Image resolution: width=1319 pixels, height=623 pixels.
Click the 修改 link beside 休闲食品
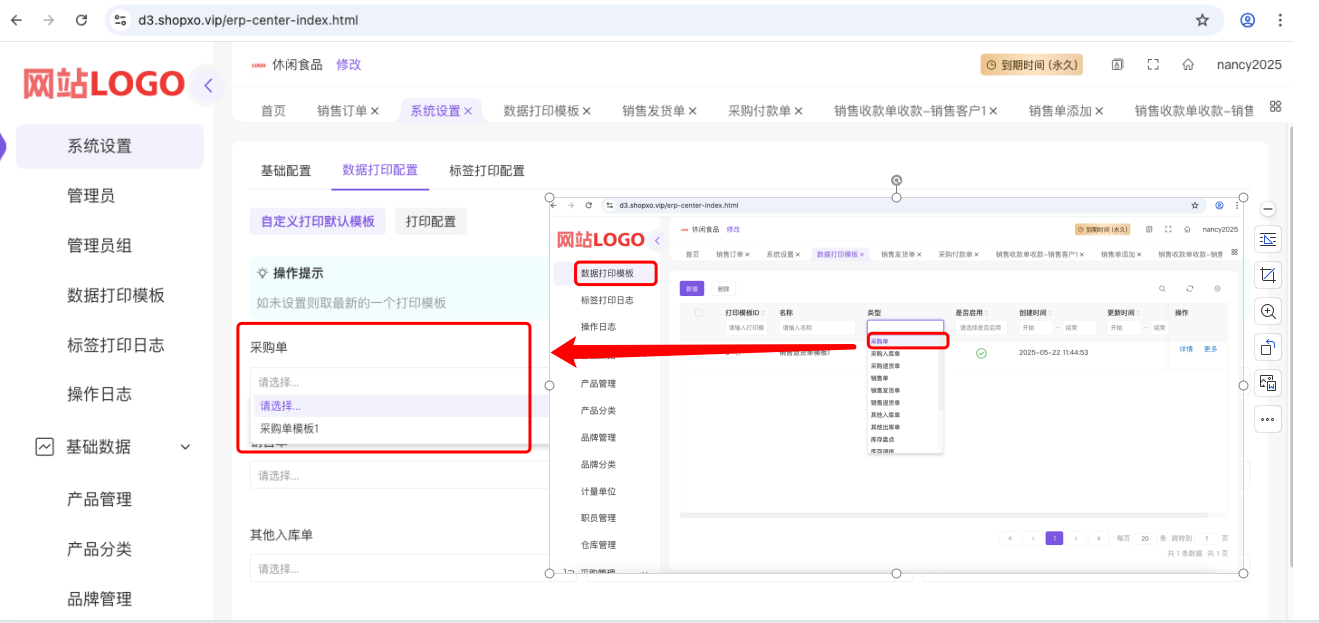click(x=348, y=64)
